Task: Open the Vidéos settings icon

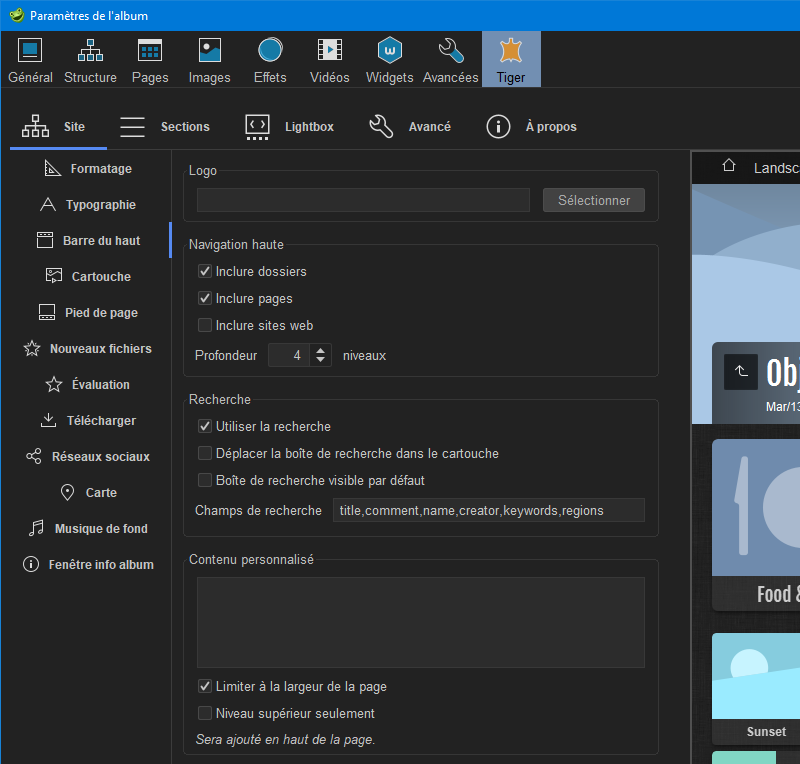Action: pyautogui.click(x=330, y=59)
